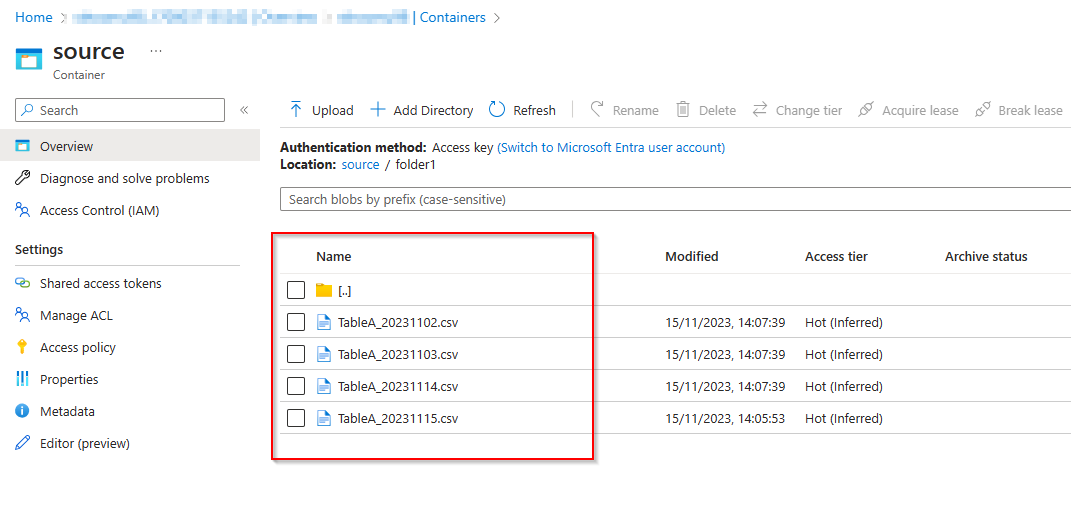Click the Rename toolbar icon

coord(598,110)
